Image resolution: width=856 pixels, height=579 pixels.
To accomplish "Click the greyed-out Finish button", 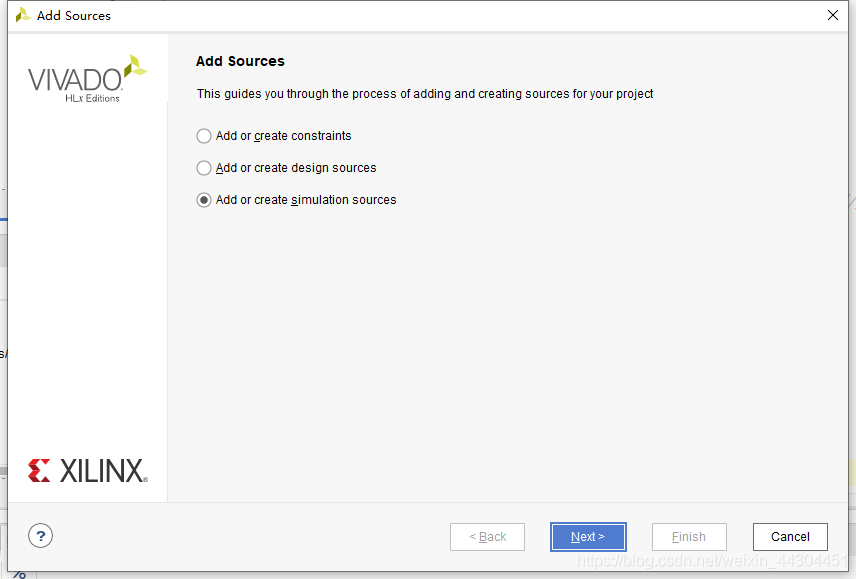I will coord(689,537).
